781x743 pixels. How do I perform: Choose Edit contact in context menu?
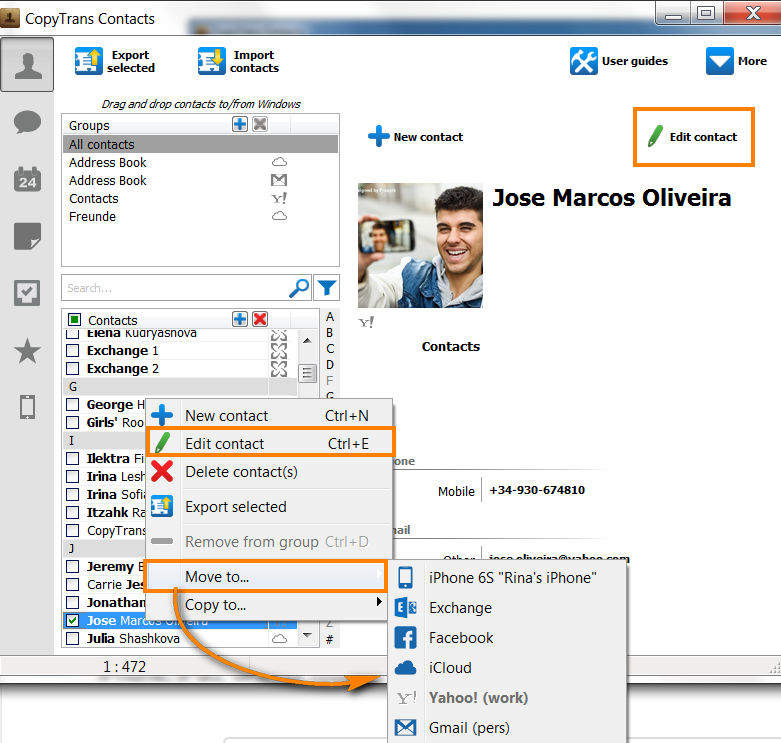tap(269, 443)
